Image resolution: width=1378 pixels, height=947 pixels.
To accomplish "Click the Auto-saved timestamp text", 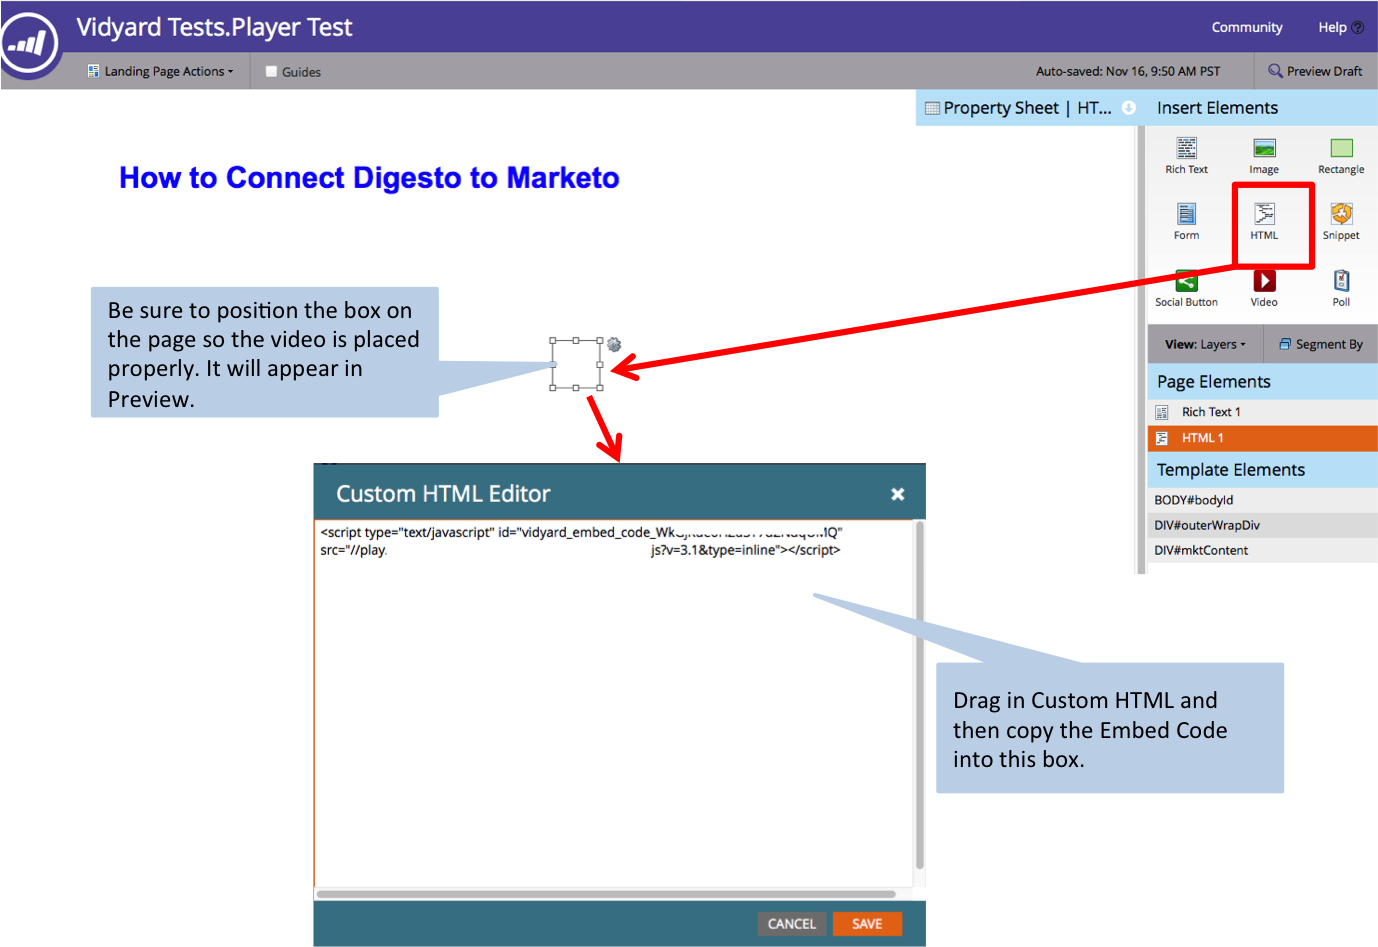I will 1128,71.
